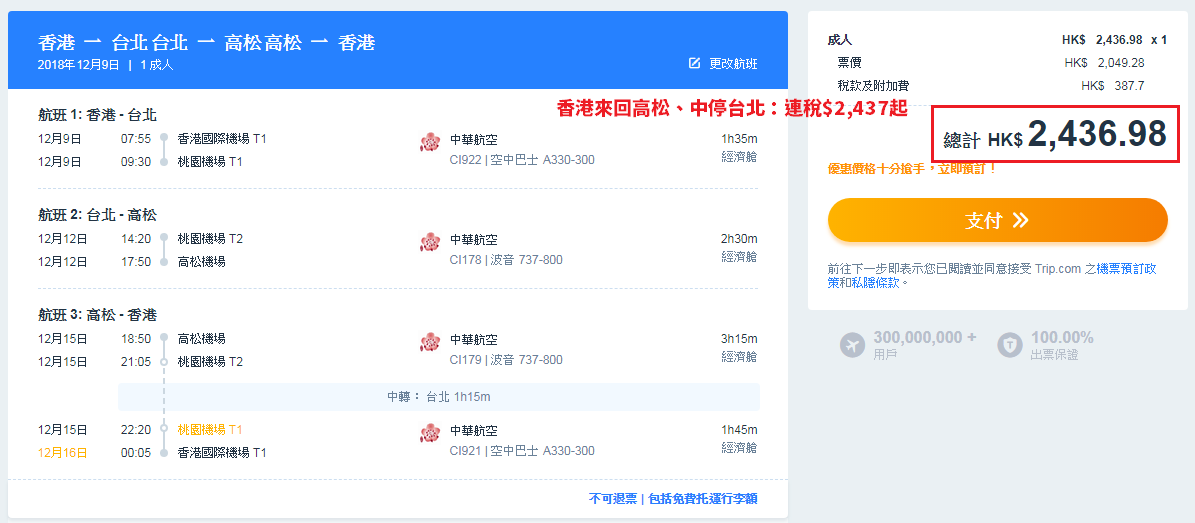Select the 航班 3: 高松 - 香港 heading
Image resolution: width=1195 pixels, height=523 pixels.
point(97,315)
